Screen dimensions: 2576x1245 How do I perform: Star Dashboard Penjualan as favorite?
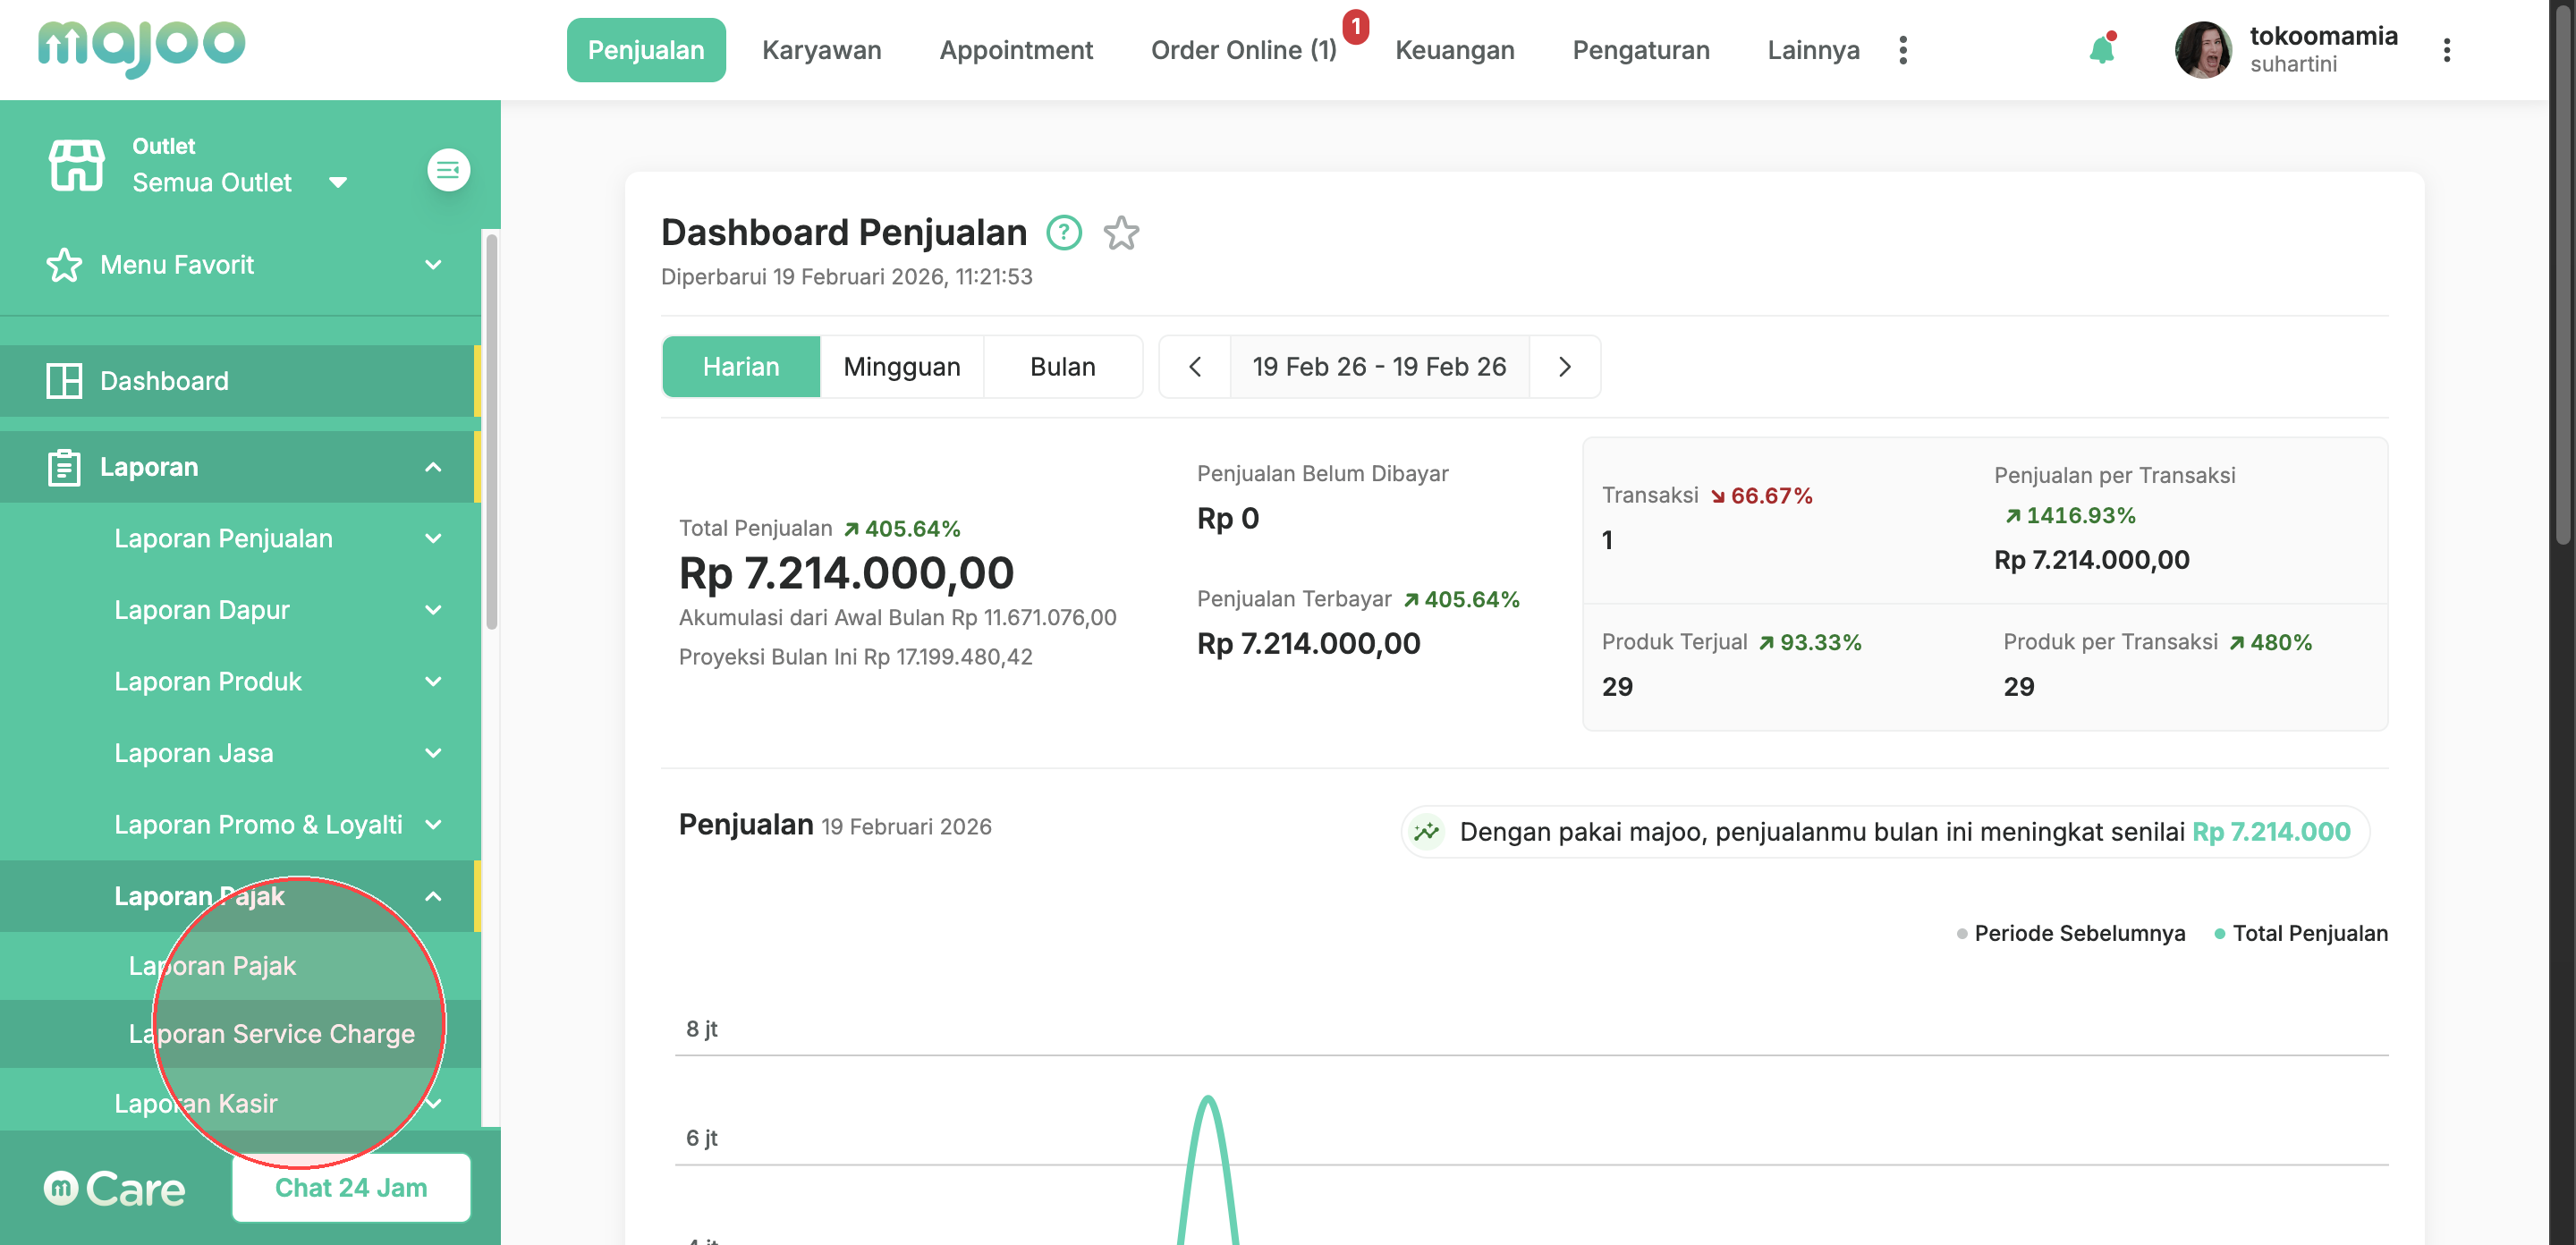1121,233
